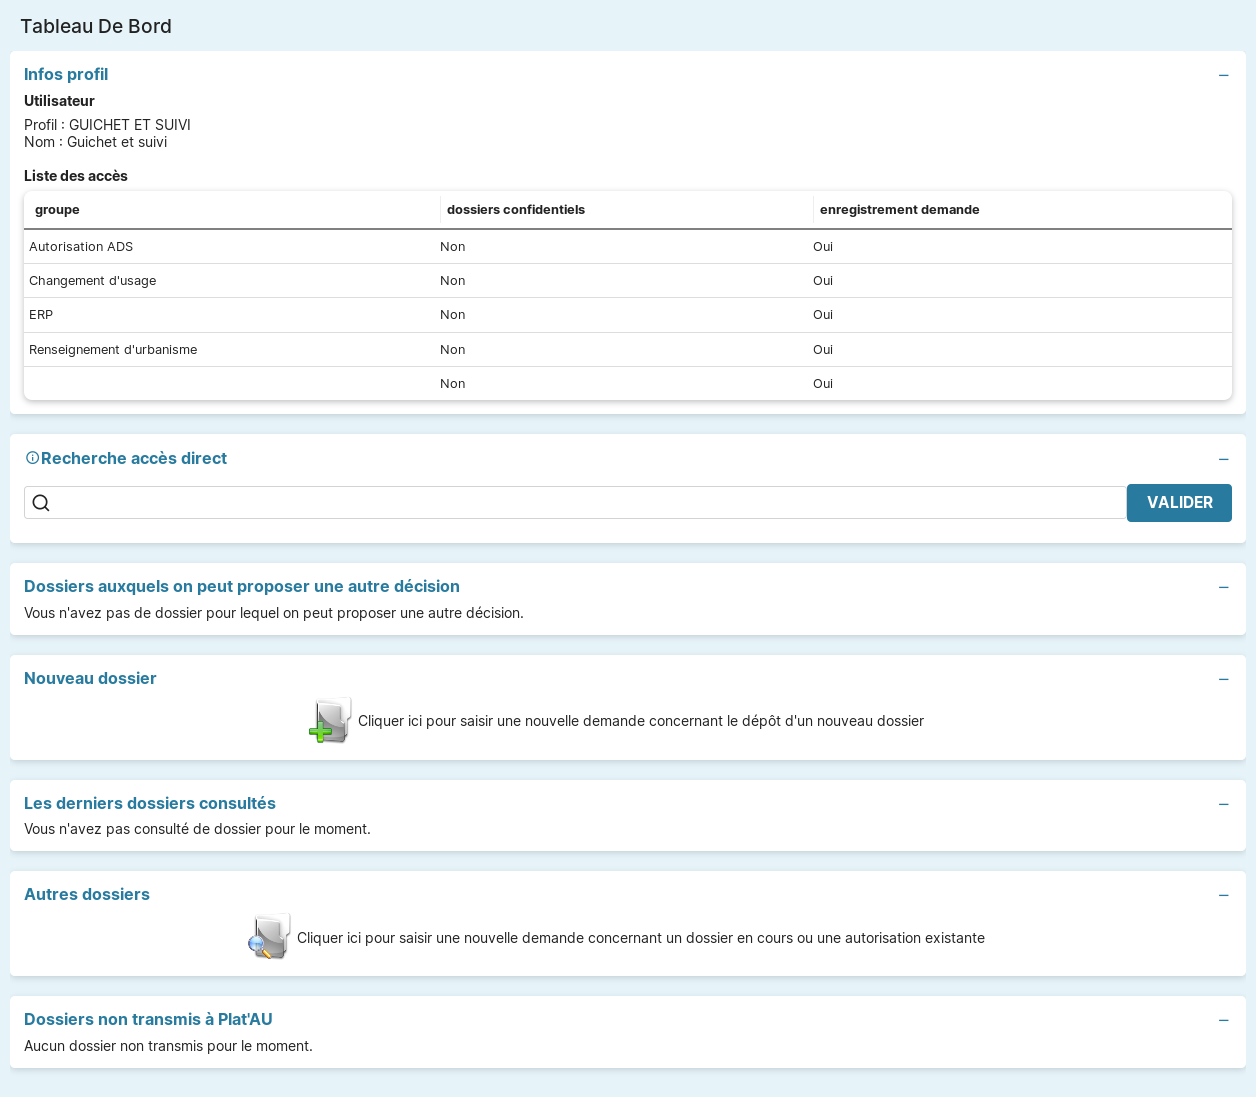Collapse the Recherche accès direct widget
The image size is (1256, 1097).
(1223, 460)
